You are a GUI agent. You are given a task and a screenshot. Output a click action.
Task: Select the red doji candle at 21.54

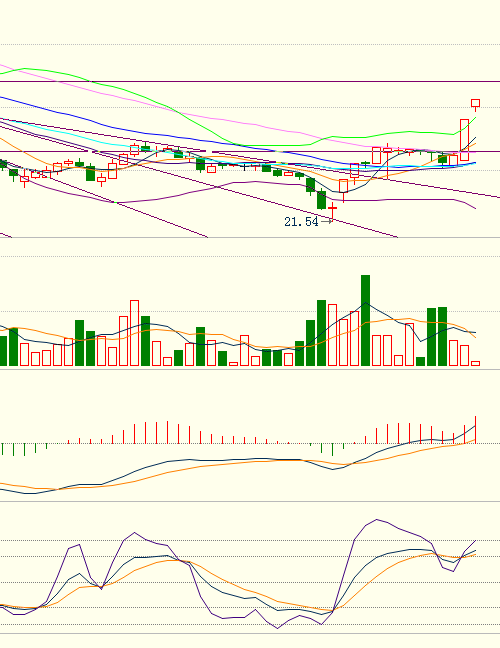(332, 210)
